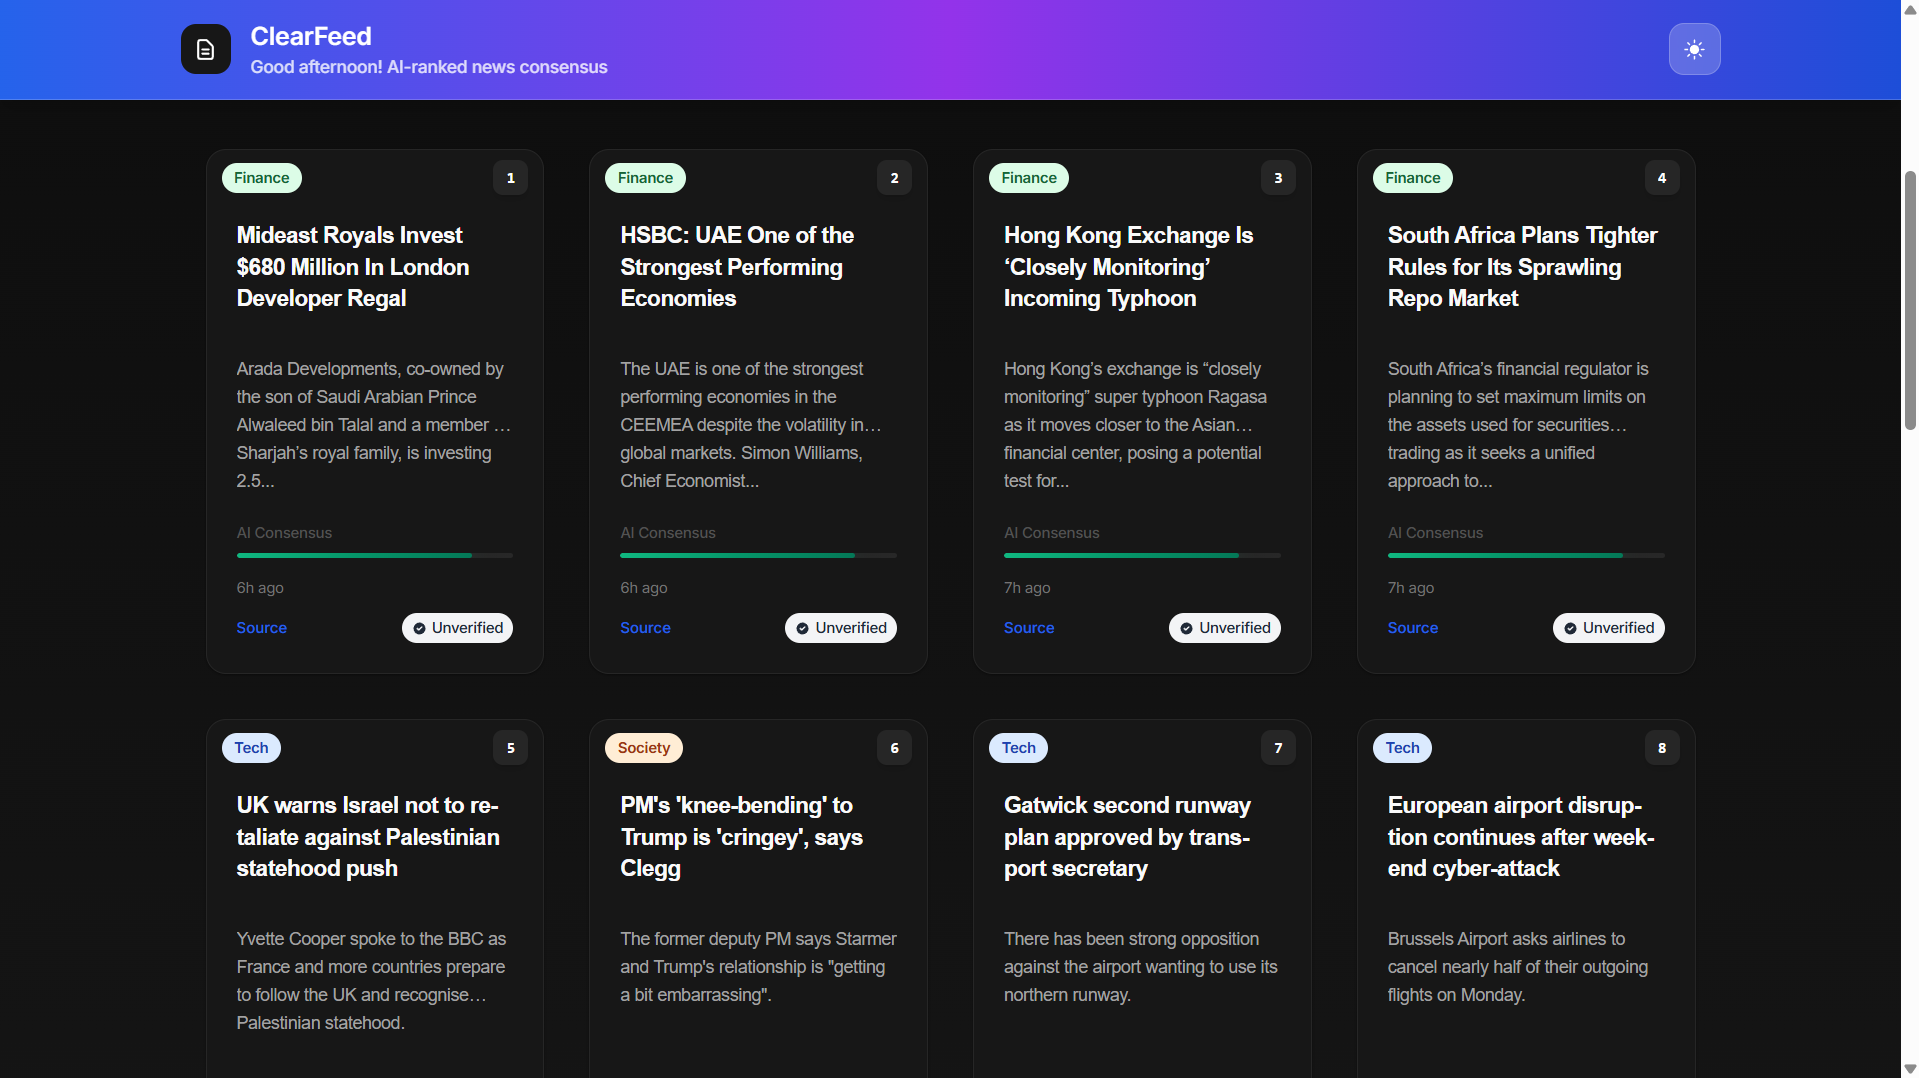
Task: Open the Source link on Mideast Royals article
Action: point(261,628)
